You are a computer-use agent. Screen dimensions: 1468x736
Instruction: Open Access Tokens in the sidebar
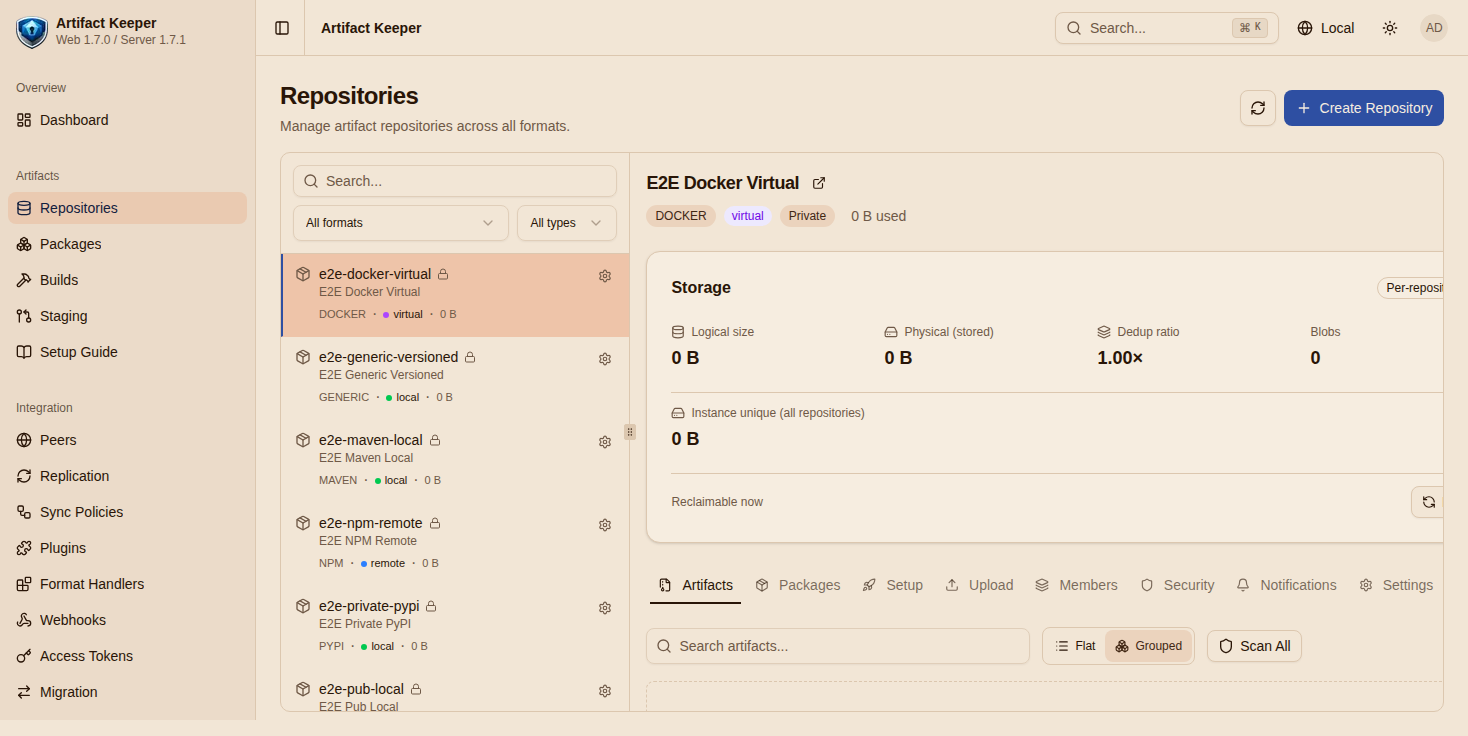(x=127, y=656)
